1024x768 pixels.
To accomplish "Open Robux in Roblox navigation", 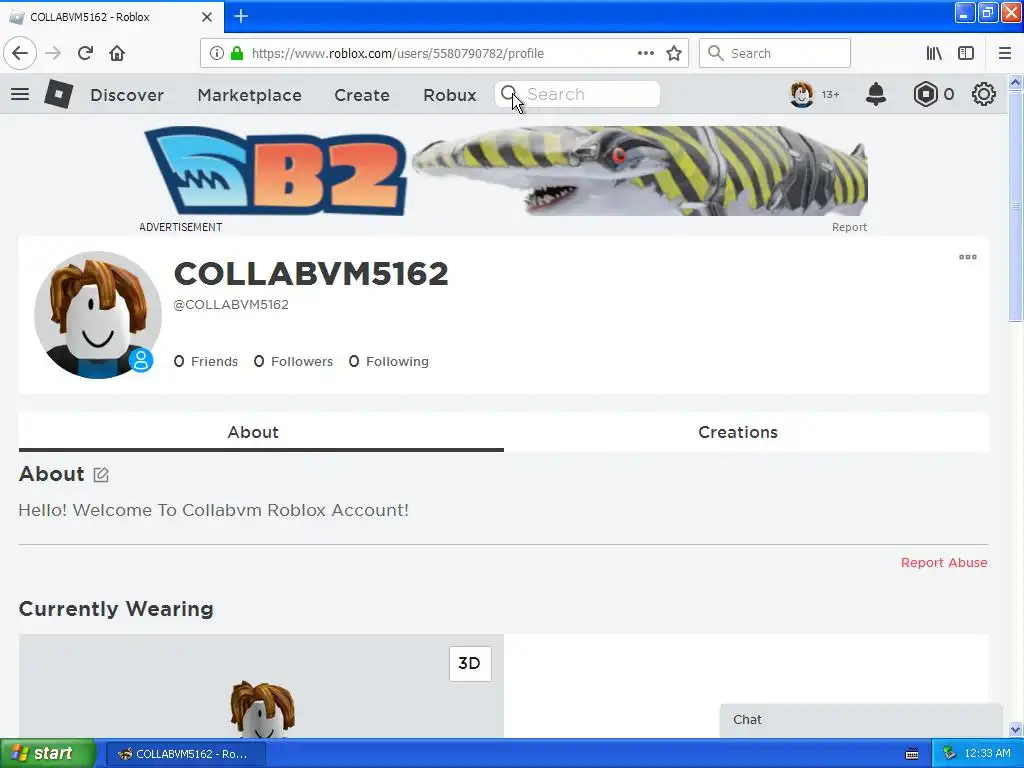I will pos(450,95).
